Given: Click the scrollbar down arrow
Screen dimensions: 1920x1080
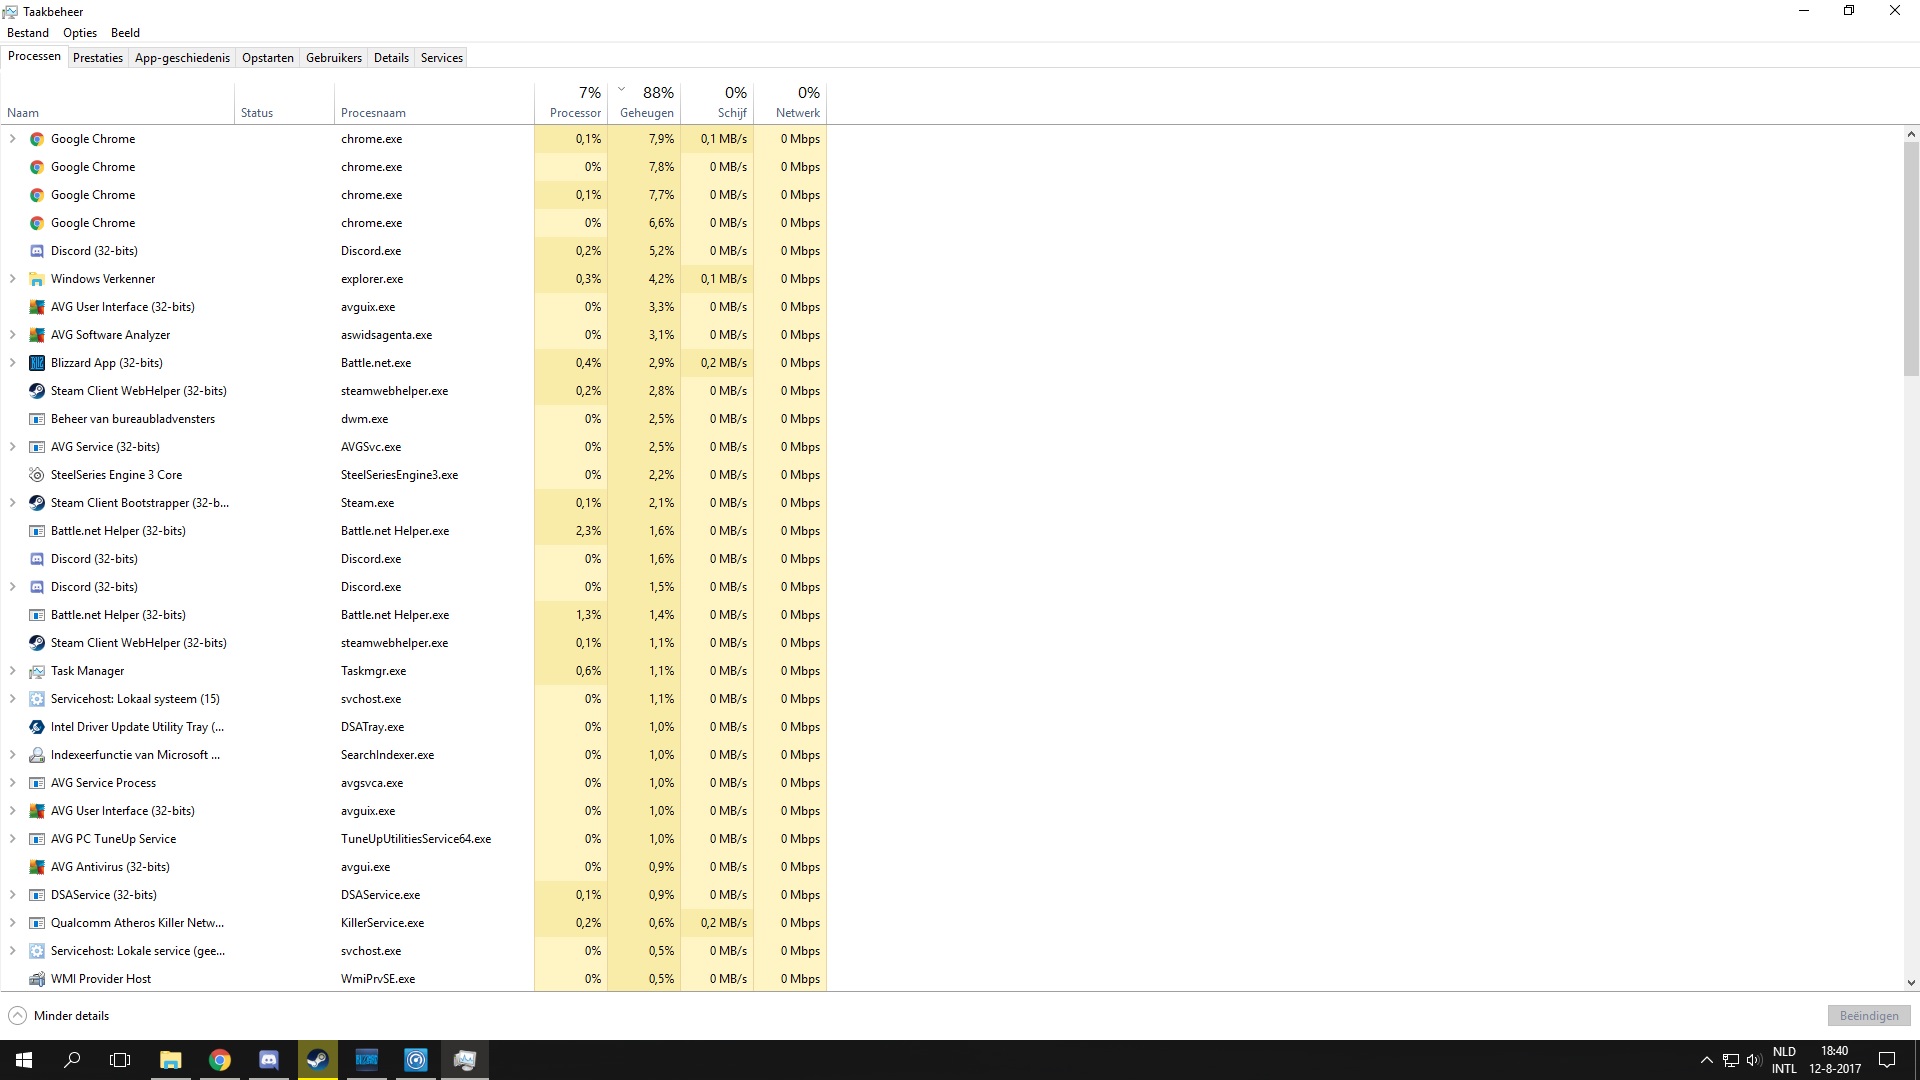Looking at the screenshot, I should (x=1911, y=983).
